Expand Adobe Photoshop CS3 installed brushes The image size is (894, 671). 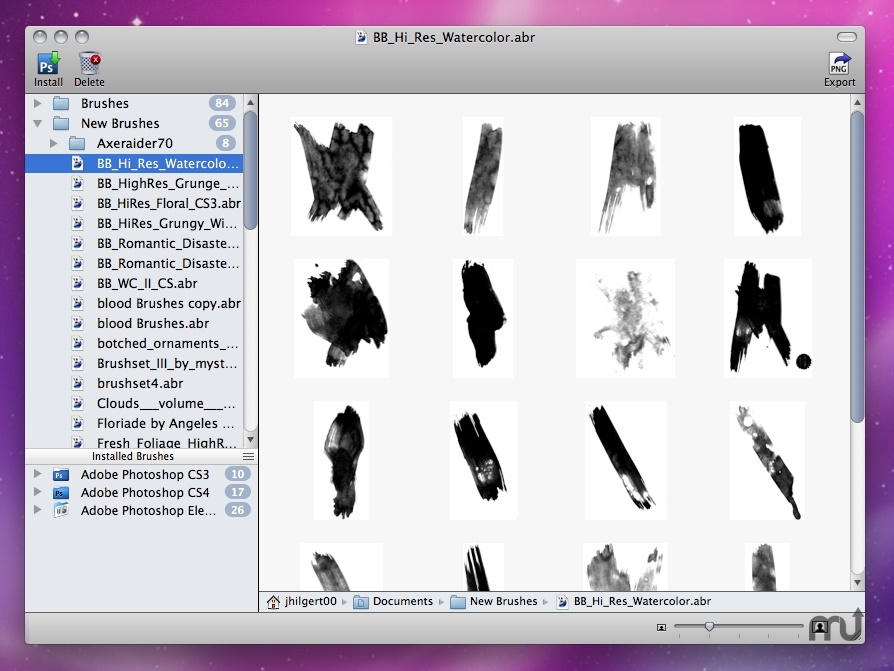(x=38, y=474)
